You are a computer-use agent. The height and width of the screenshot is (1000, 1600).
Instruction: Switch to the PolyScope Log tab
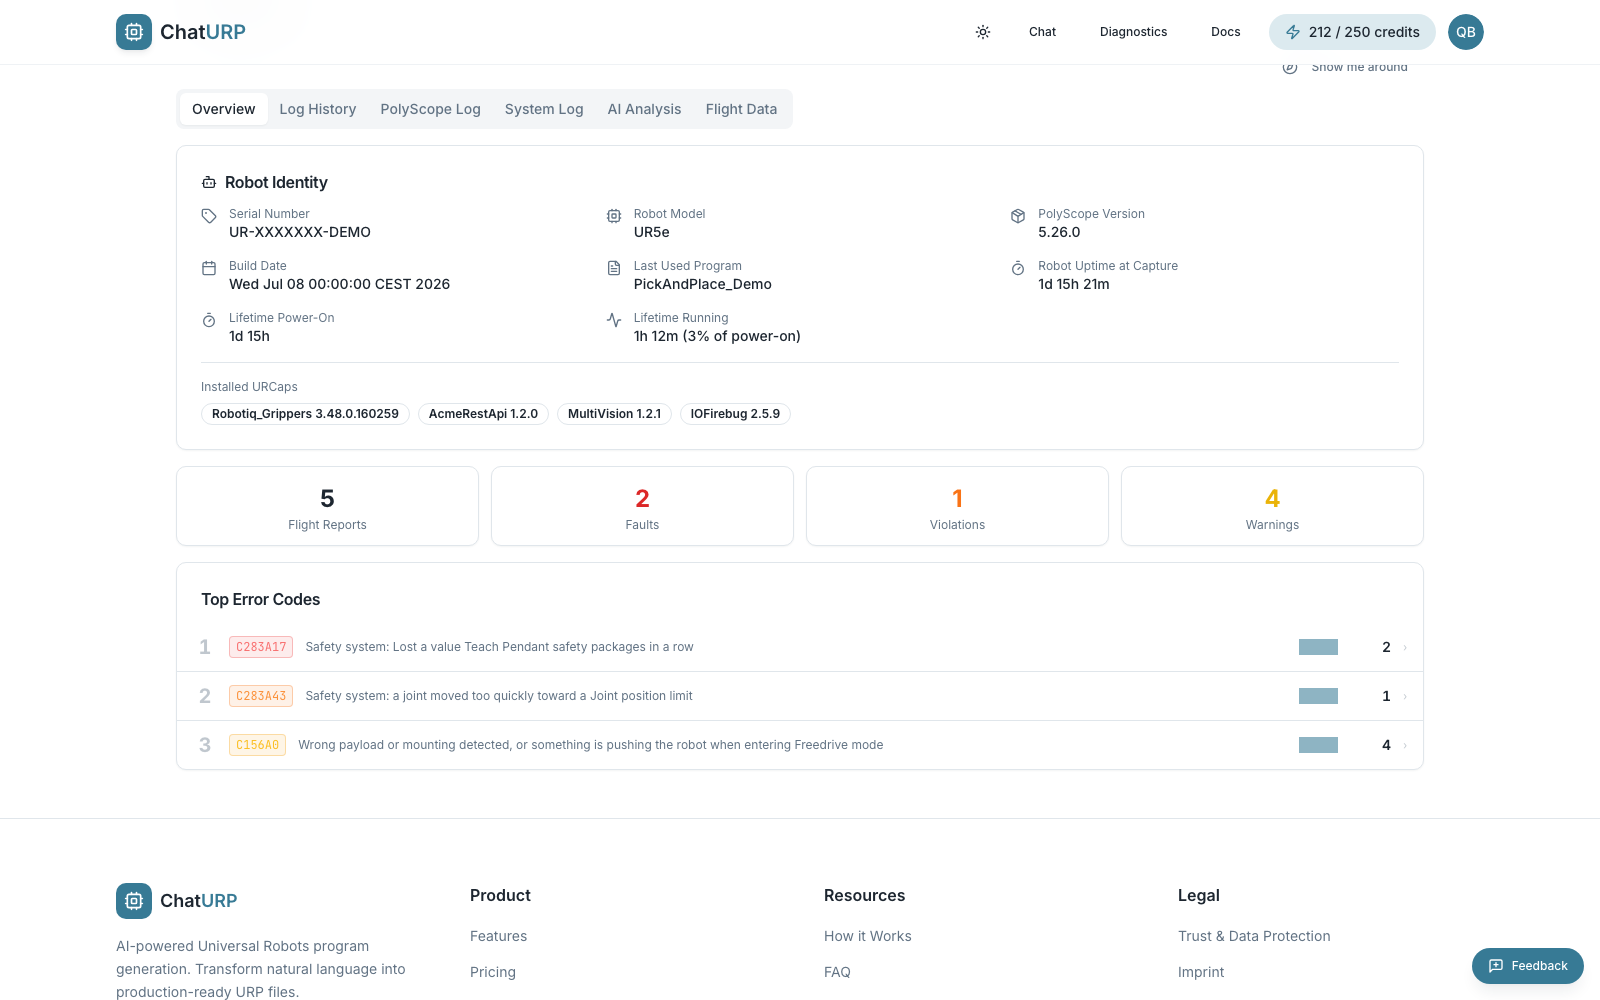pyautogui.click(x=430, y=109)
